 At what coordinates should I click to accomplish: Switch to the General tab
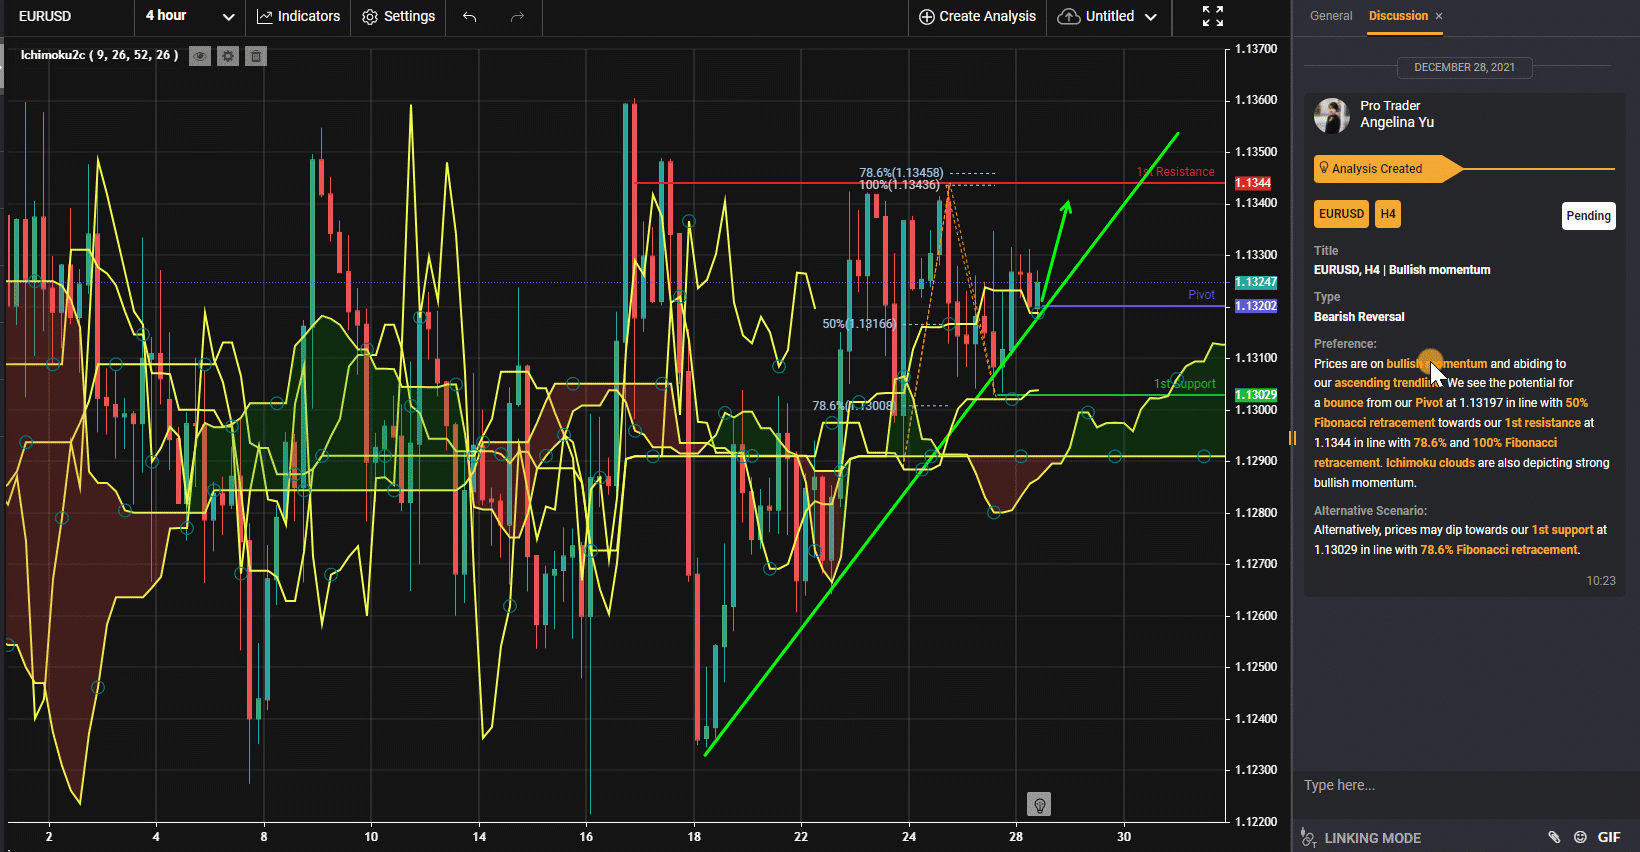click(x=1331, y=16)
